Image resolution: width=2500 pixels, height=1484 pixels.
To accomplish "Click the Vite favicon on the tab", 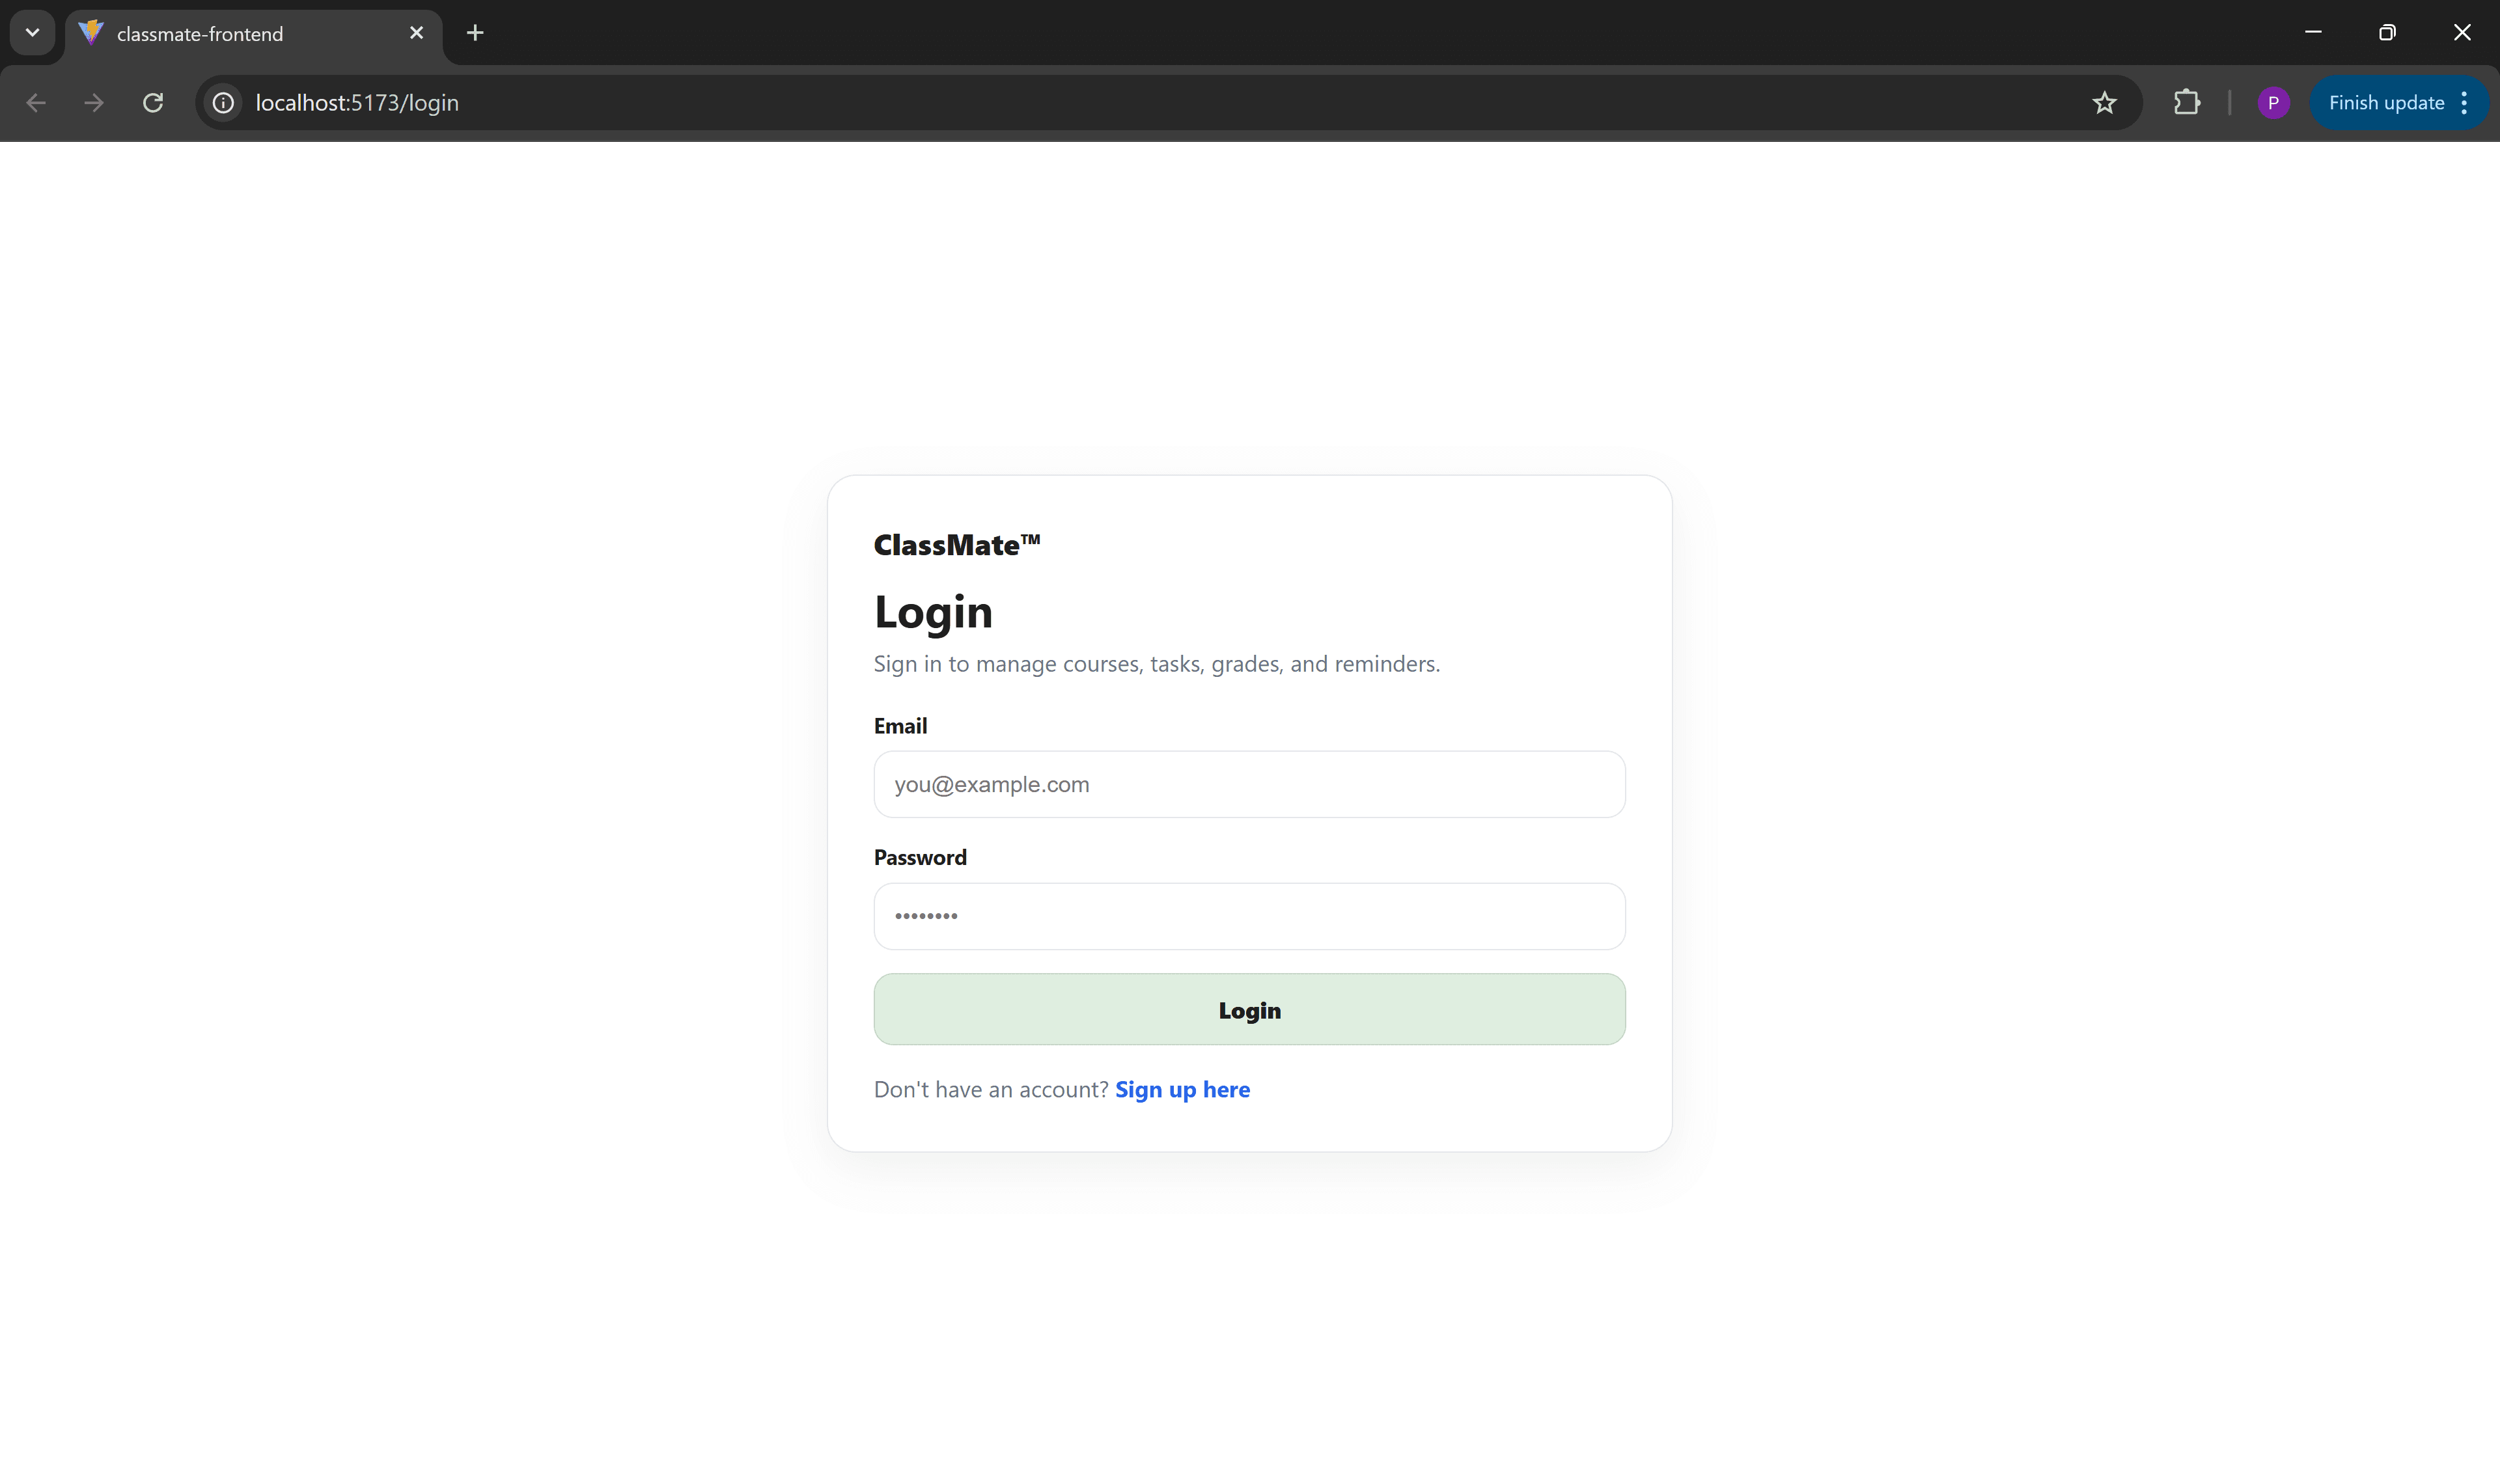I will (x=90, y=32).
